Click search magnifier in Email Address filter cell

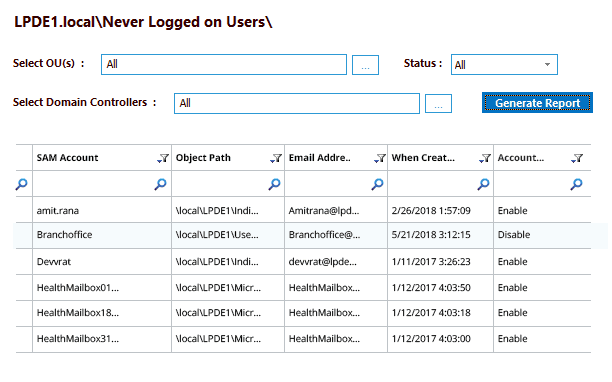pyautogui.click(x=377, y=184)
